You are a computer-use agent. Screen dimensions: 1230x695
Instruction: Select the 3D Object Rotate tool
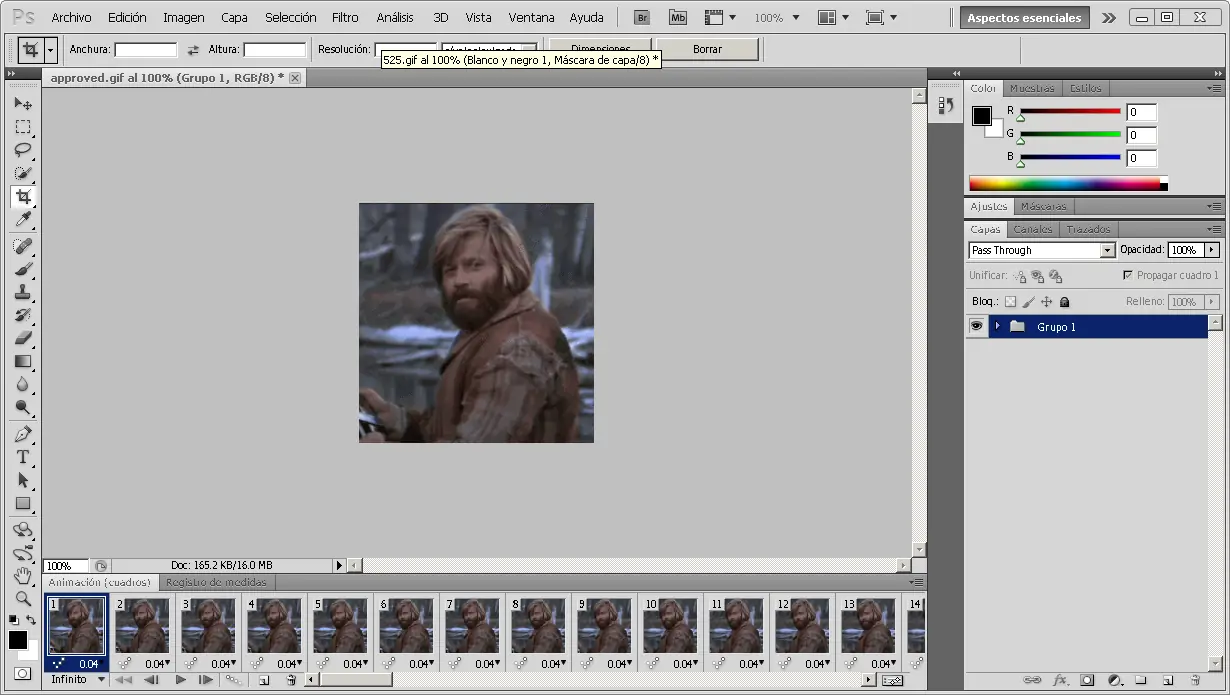(x=22, y=530)
